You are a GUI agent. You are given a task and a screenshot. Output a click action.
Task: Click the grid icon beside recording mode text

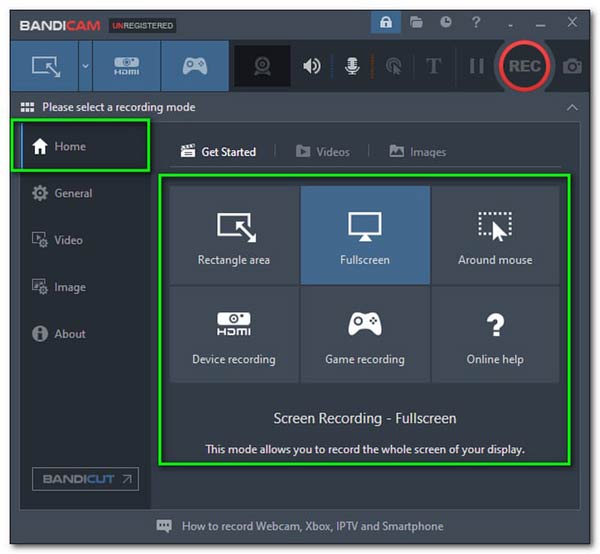[27, 107]
